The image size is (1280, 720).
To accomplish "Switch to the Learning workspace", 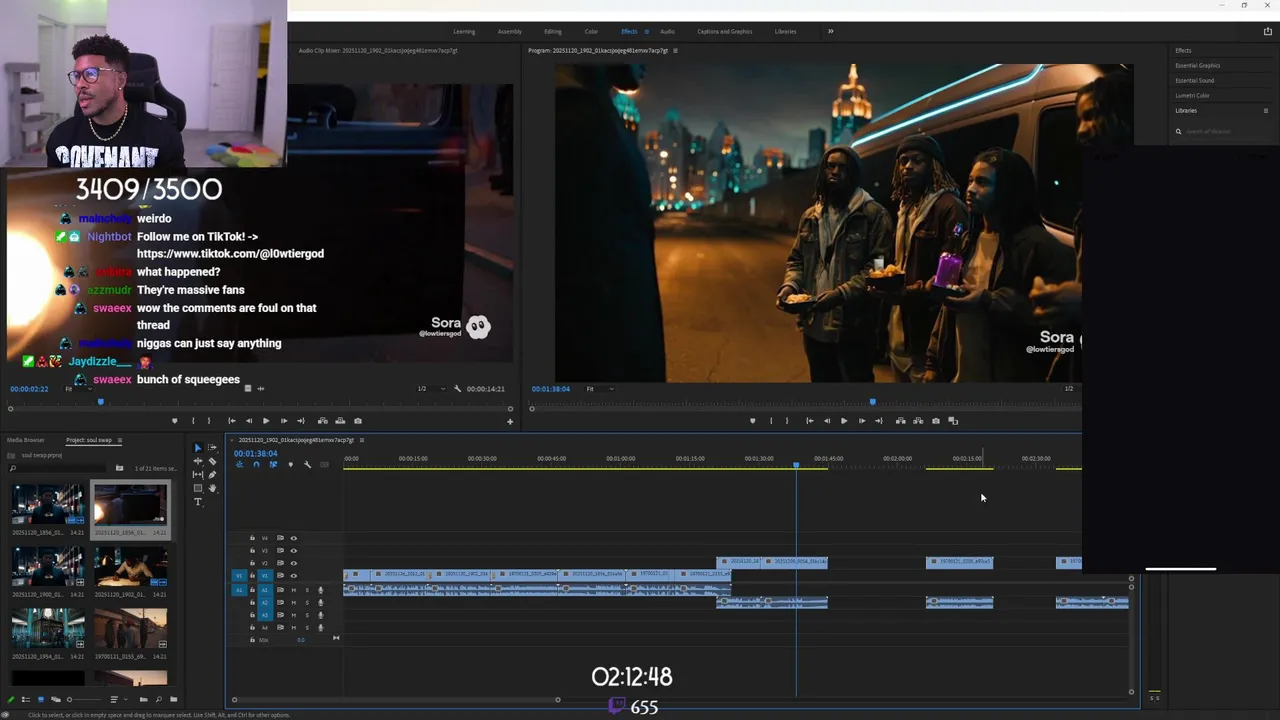I will 464,31.
